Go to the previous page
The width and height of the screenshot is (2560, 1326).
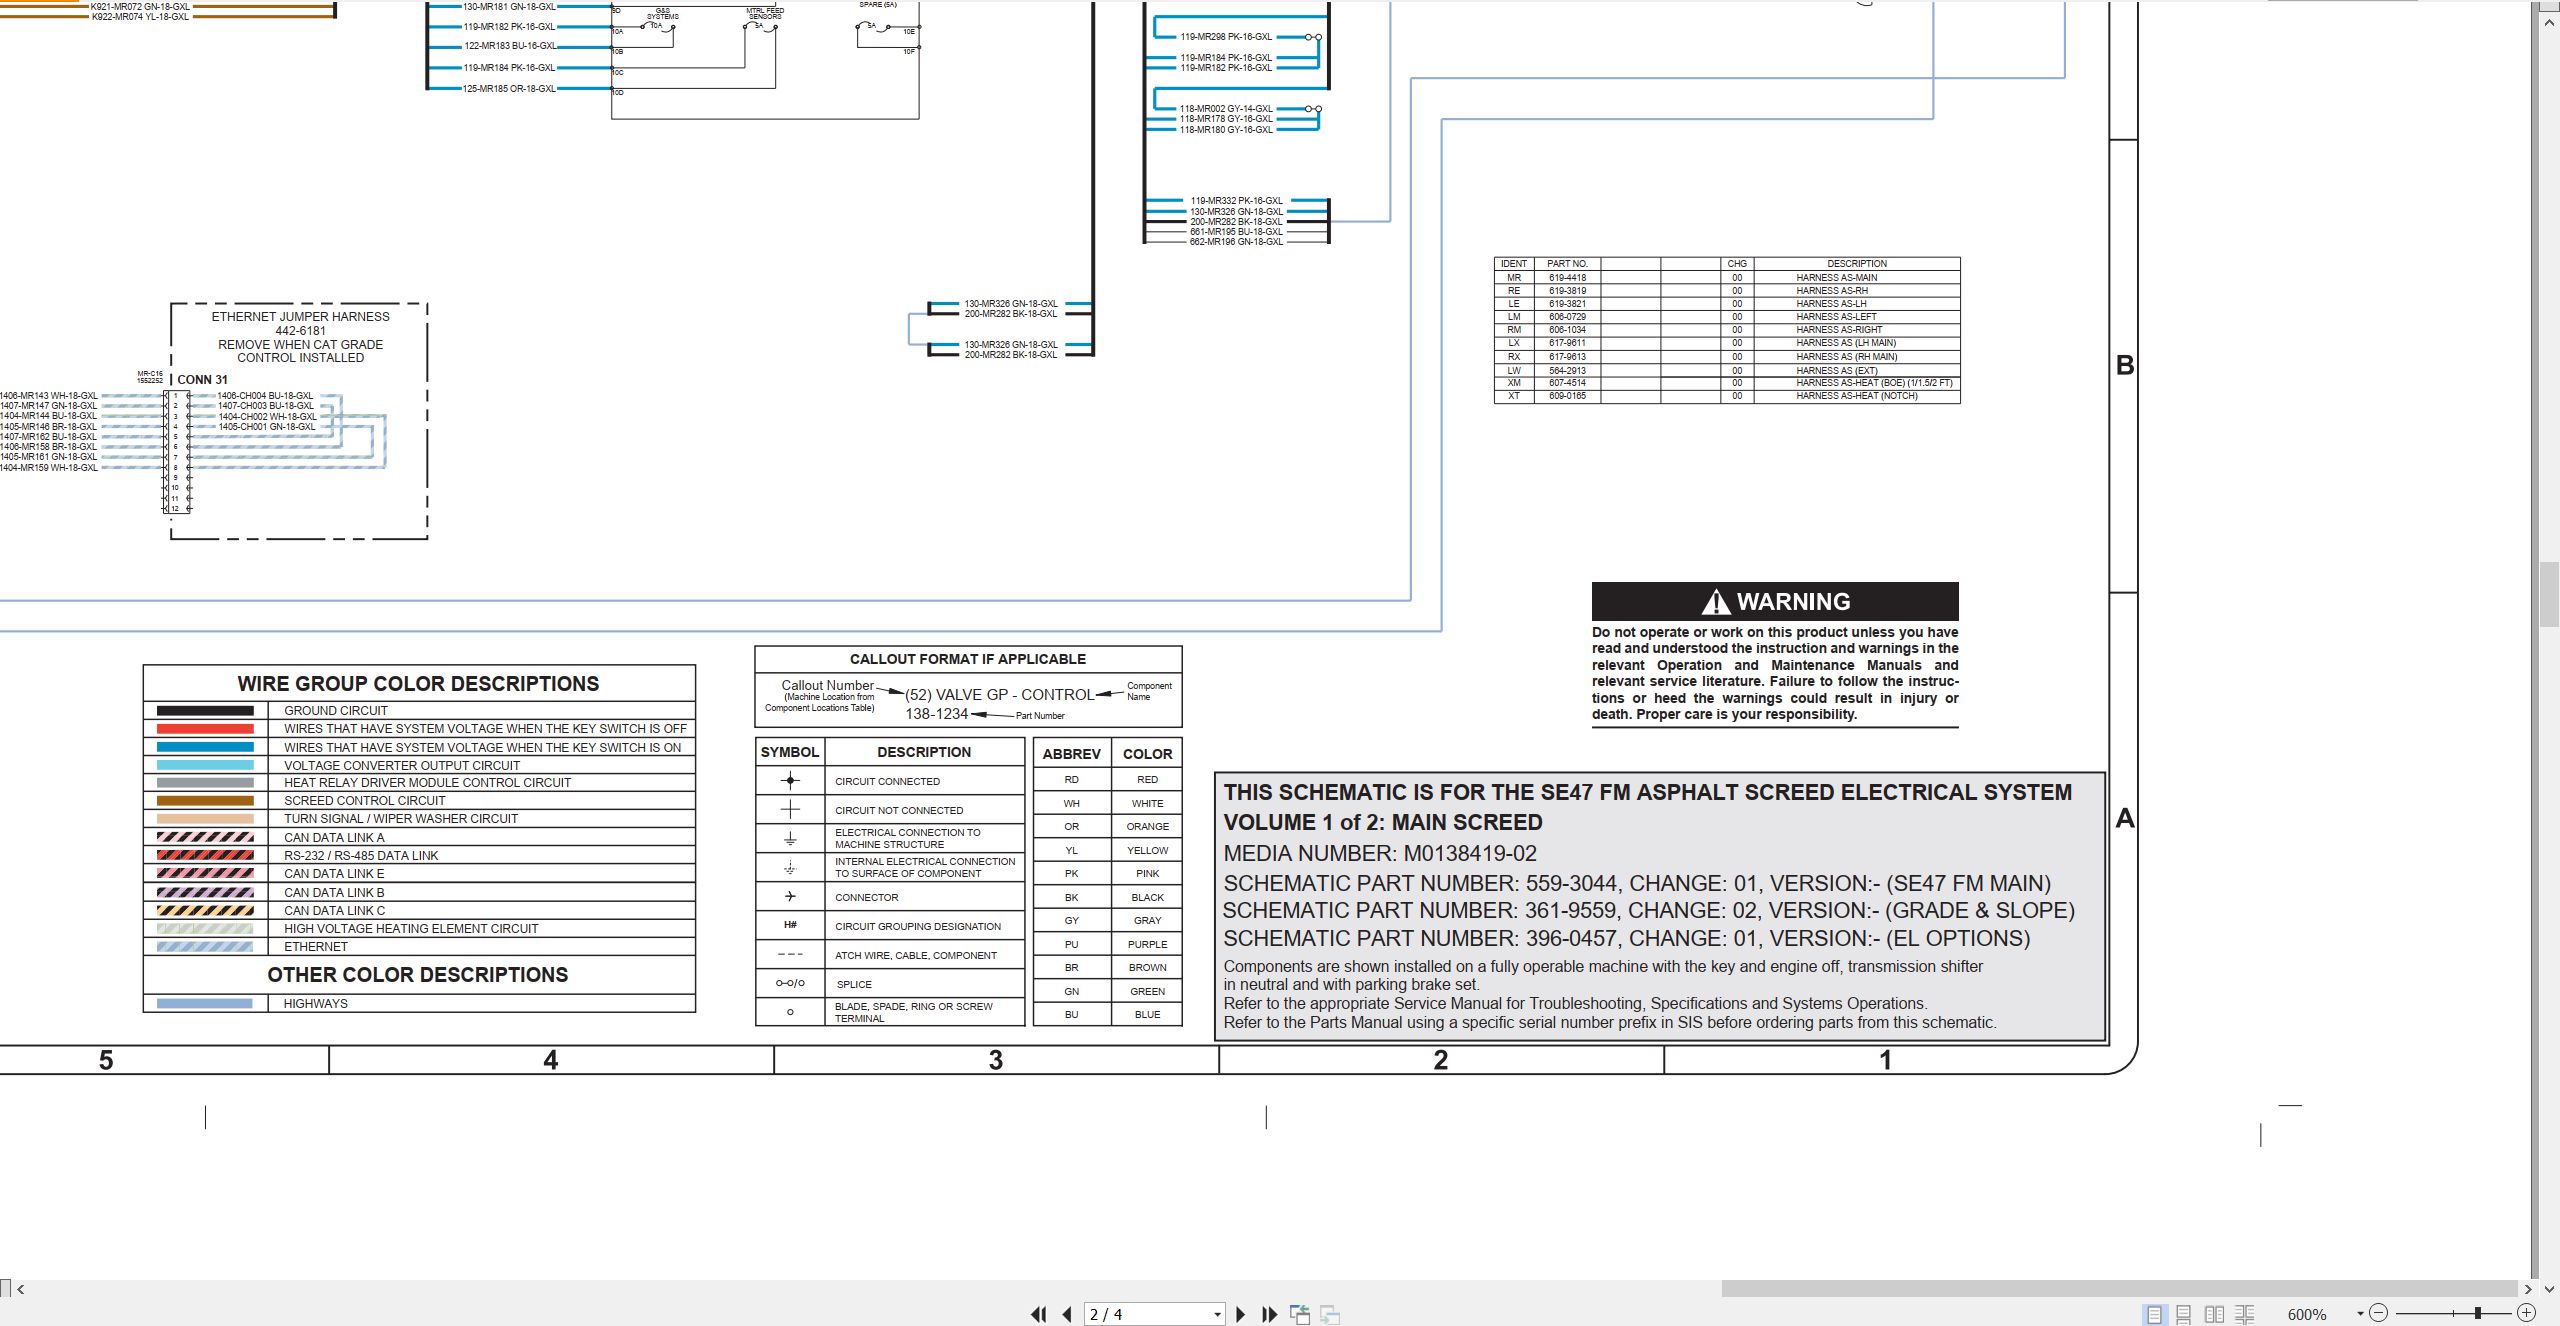1067,1314
